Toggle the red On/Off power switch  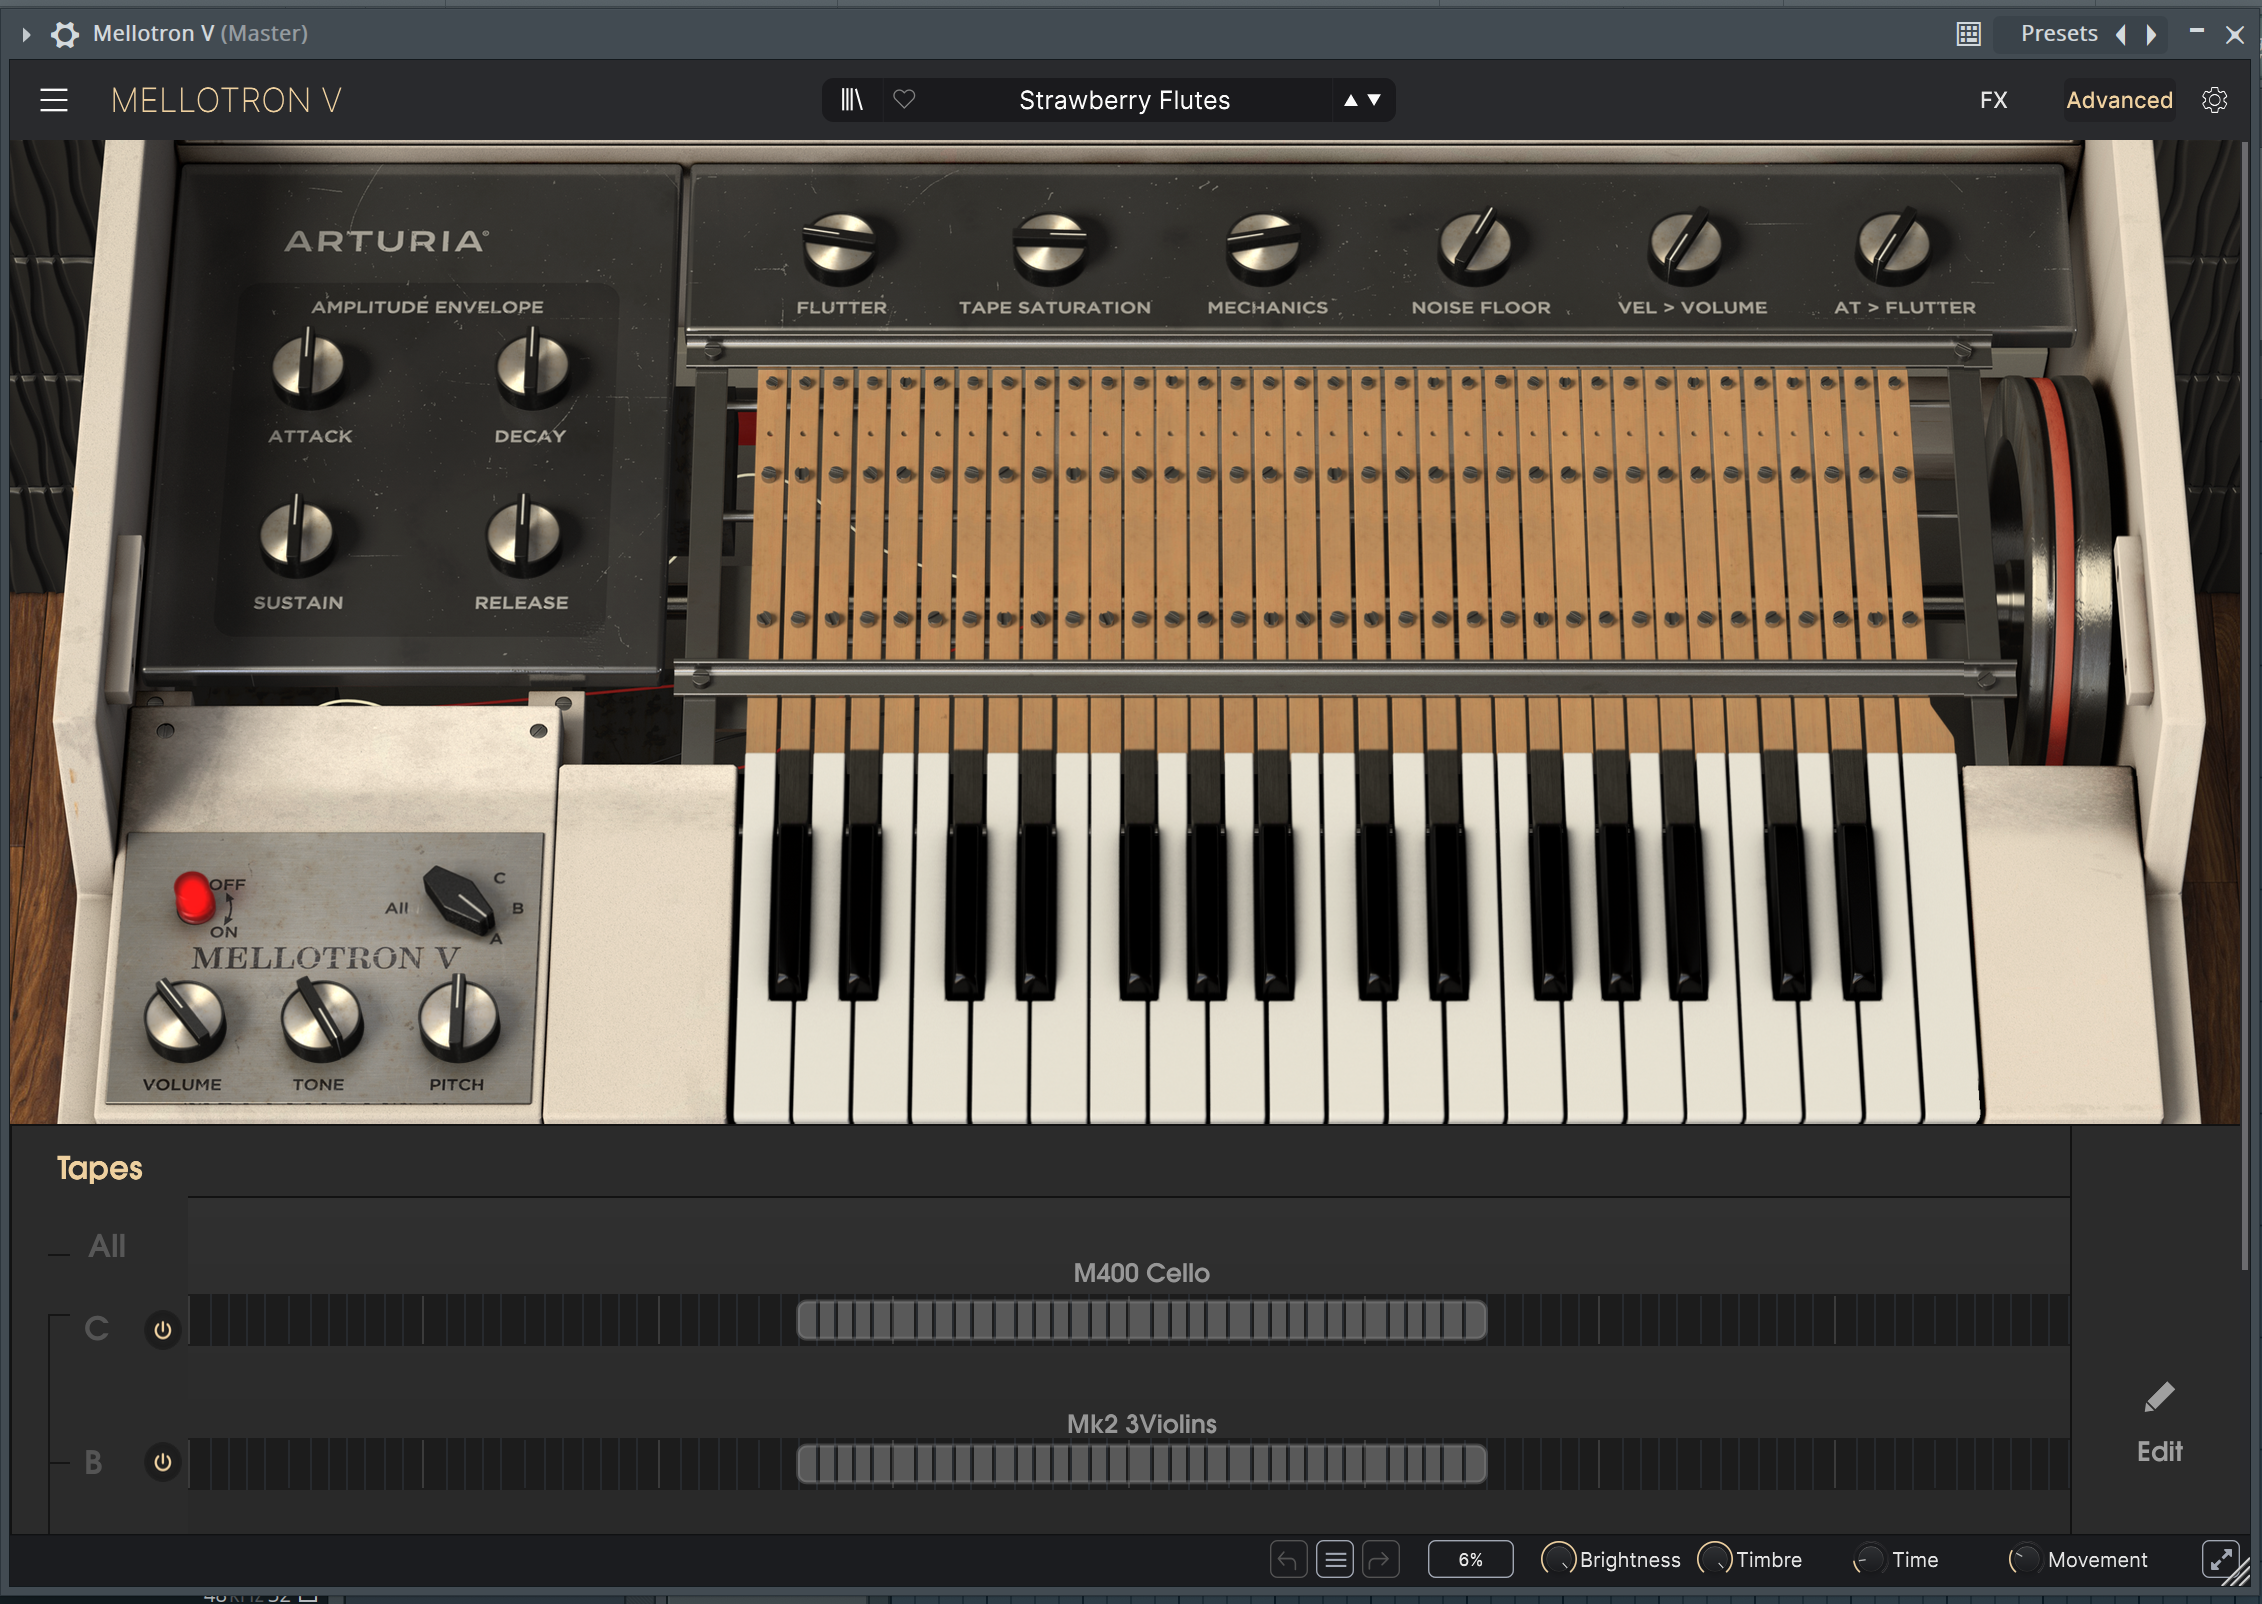pyautogui.click(x=193, y=896)
